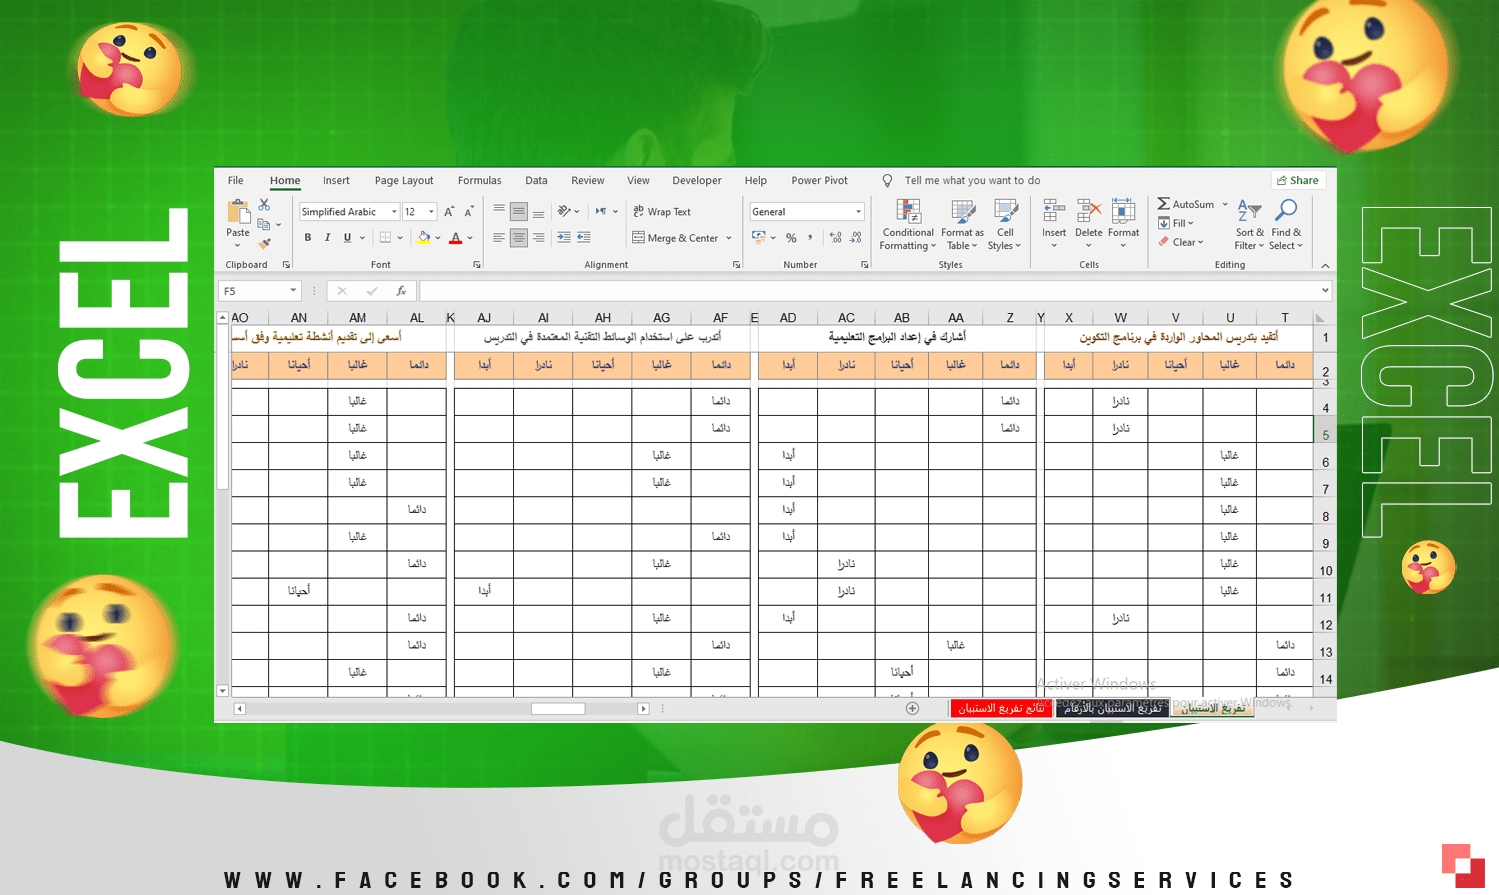Expand the formula bar chevron
This screenshot has height=895, width=1499.
point(1325,291)
